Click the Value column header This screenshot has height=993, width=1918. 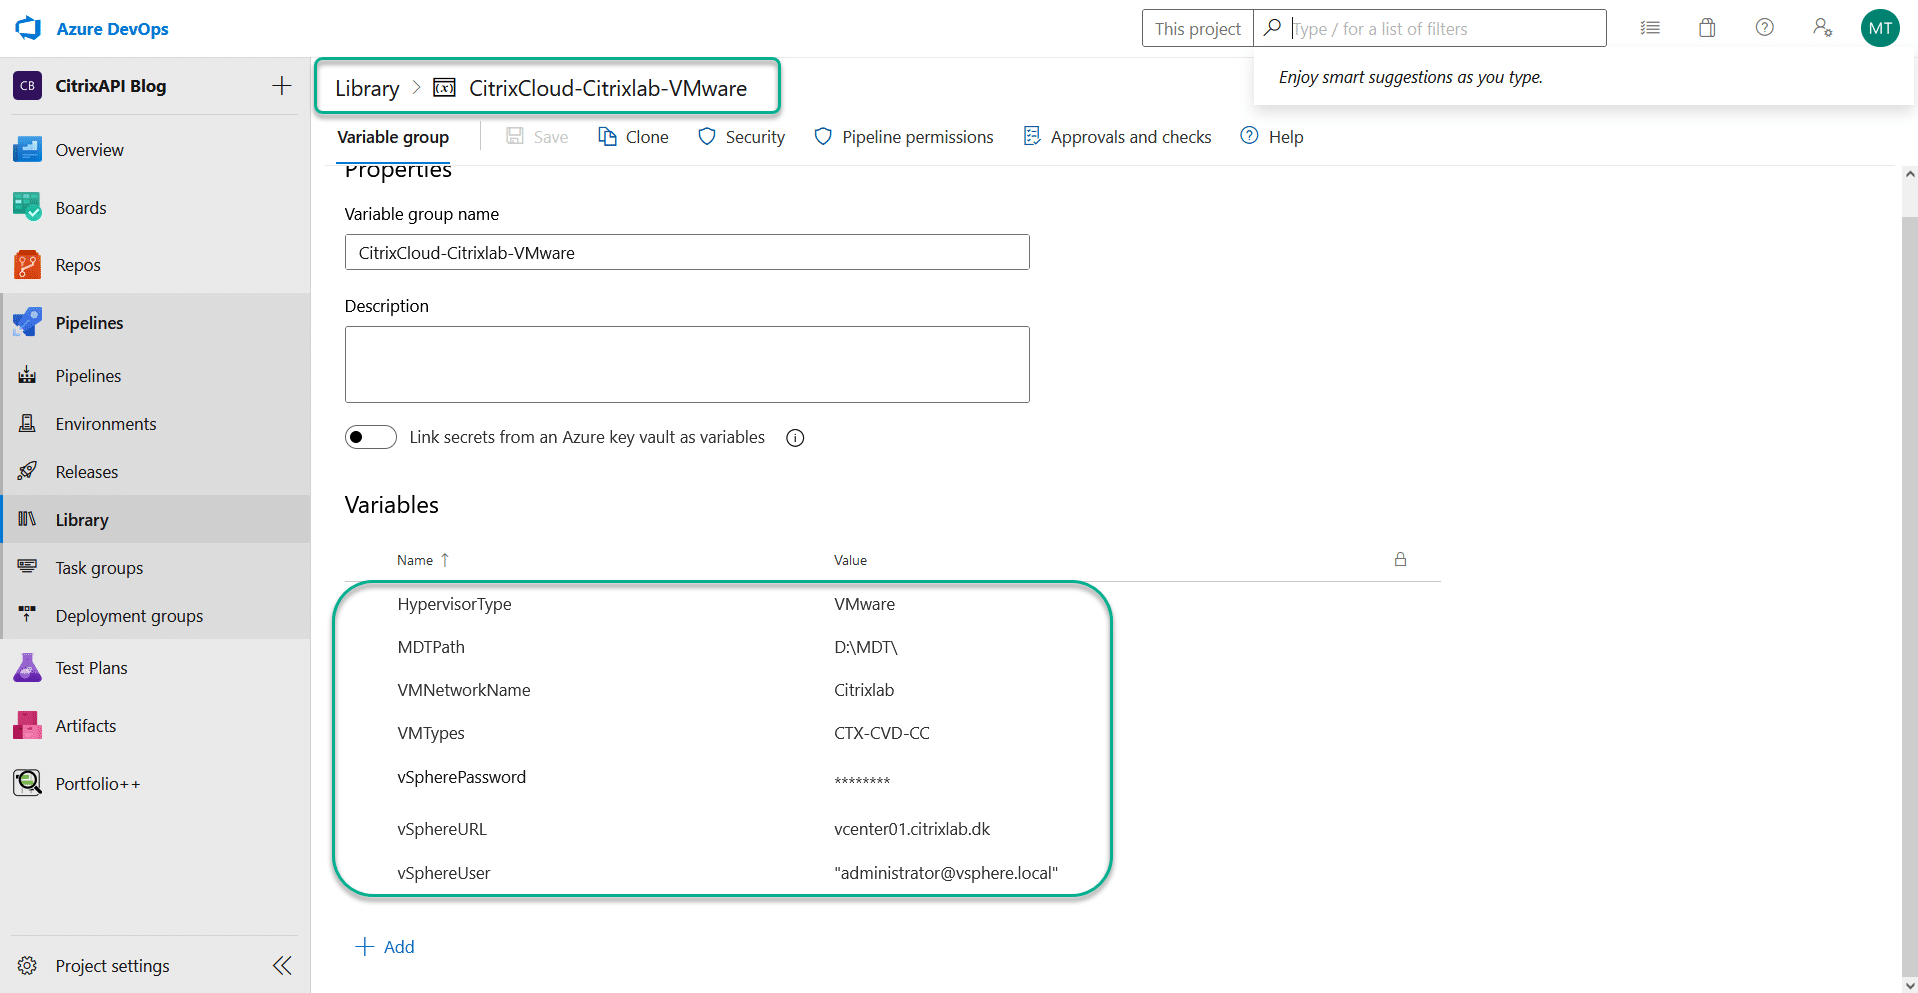pyautogui.click(x=850, y=560)
